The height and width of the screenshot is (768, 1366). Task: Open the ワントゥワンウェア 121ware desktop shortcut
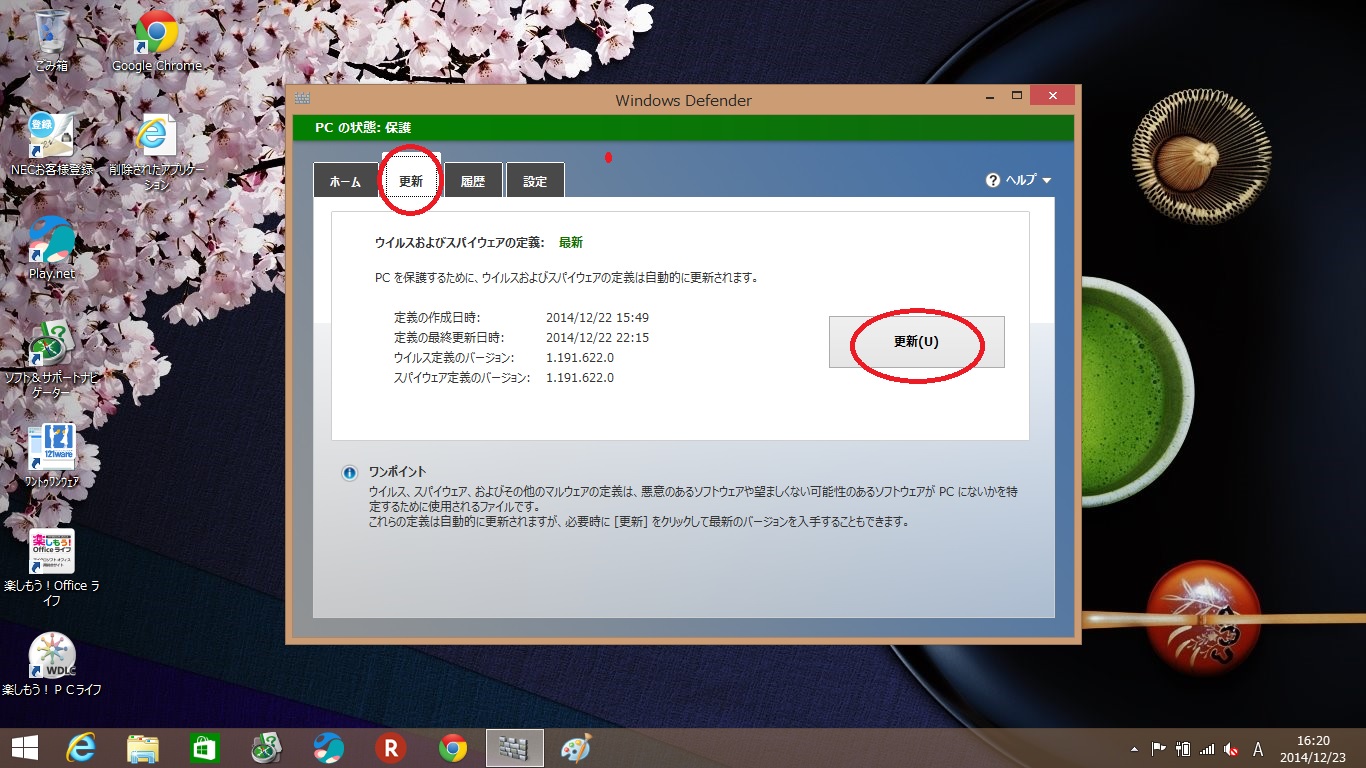click(51, 456)
